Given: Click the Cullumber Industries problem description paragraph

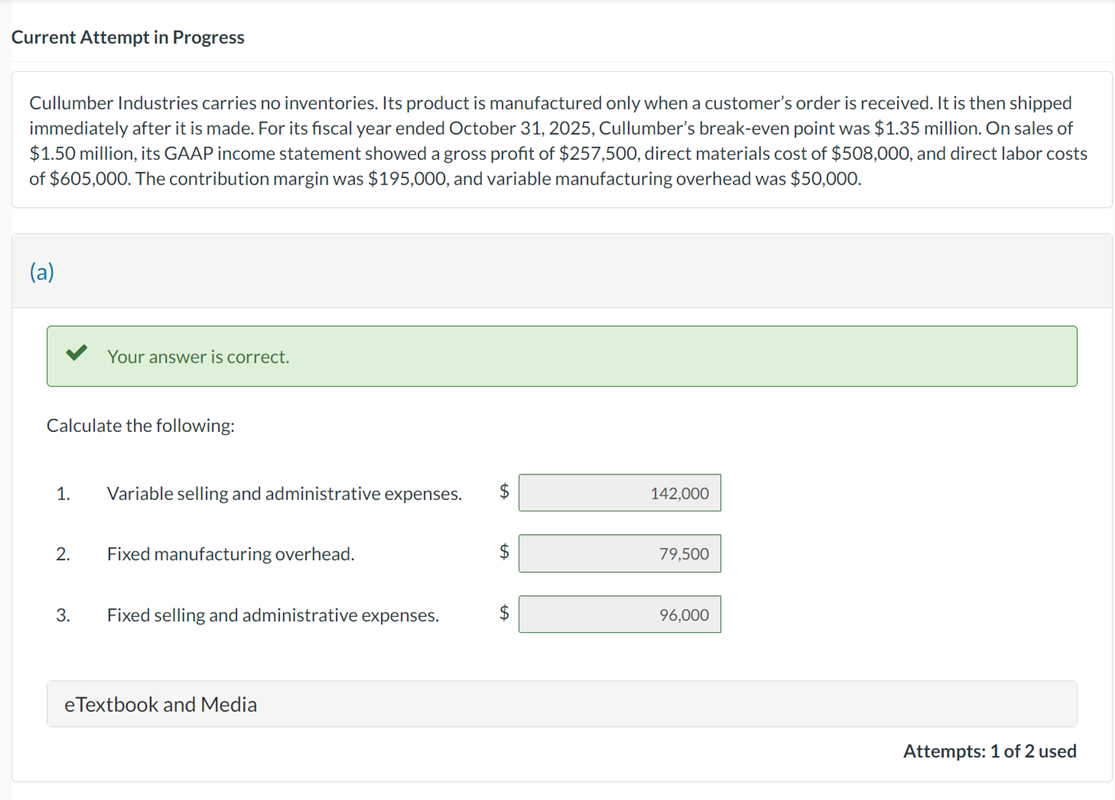Looking at the screenshot, I should click(x=558, y=141).
